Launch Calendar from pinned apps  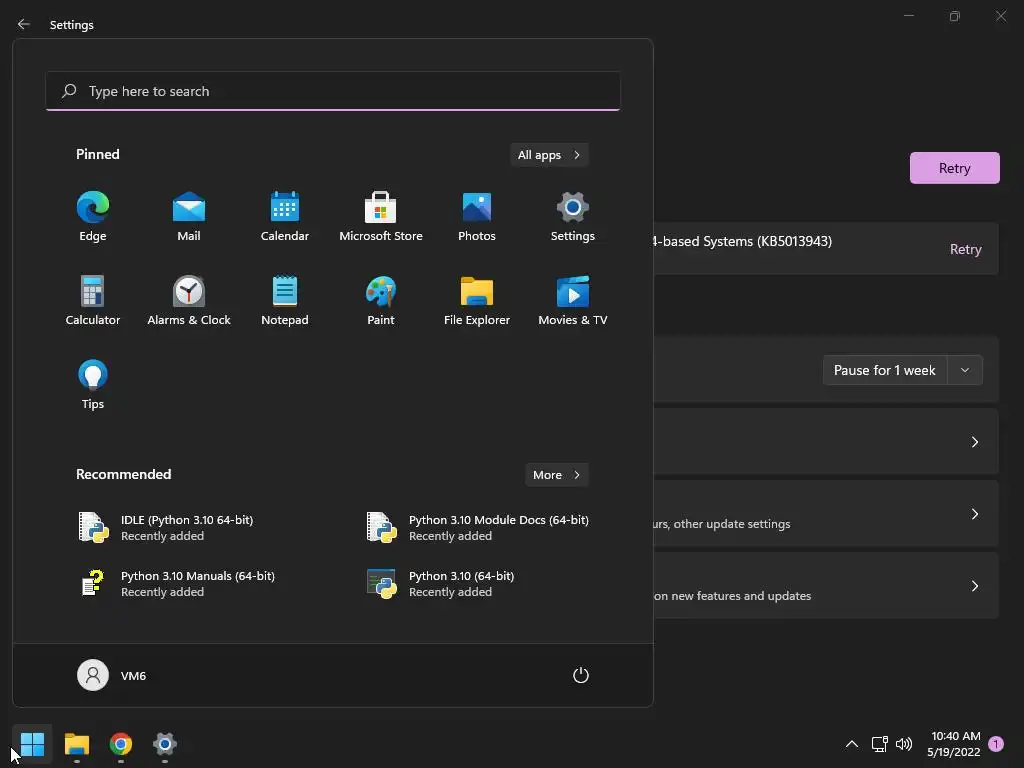tap(285, 217)
